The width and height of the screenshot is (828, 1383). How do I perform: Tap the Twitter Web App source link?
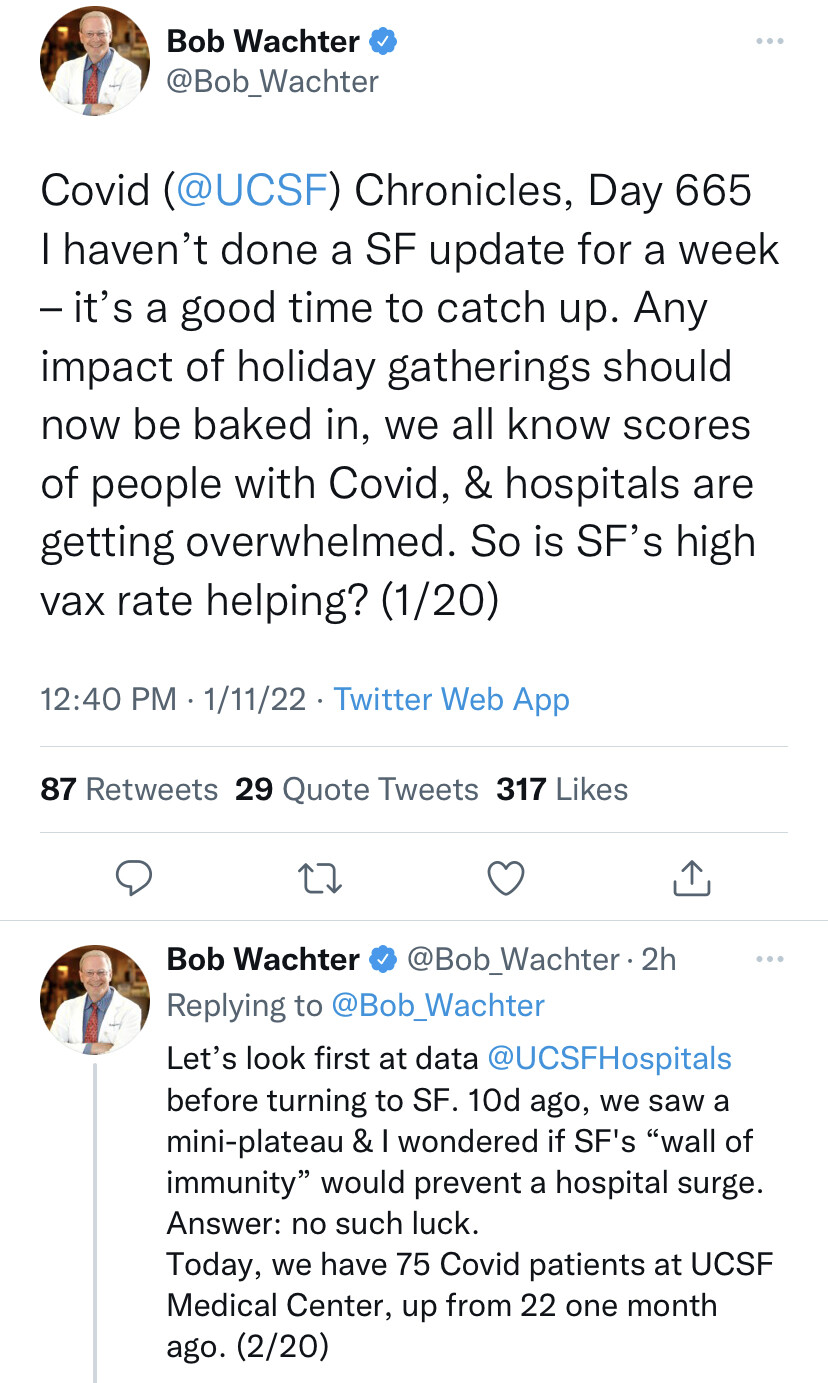coord(451,699)
